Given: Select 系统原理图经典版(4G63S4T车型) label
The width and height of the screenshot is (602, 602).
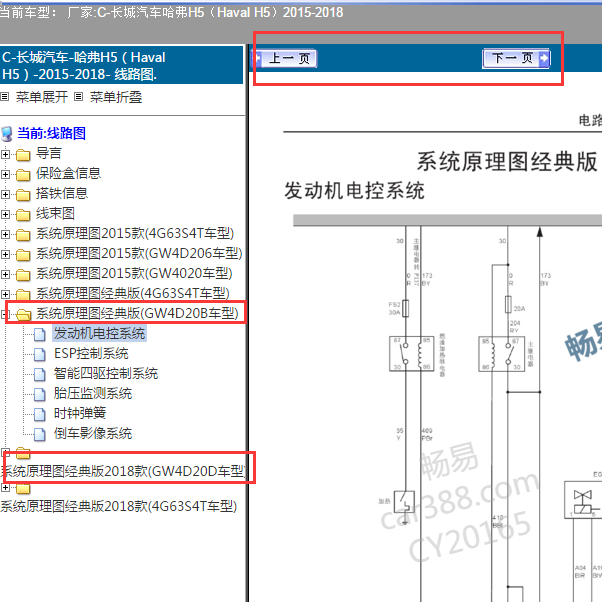Looking at the screenshot, I should [132, 293].
